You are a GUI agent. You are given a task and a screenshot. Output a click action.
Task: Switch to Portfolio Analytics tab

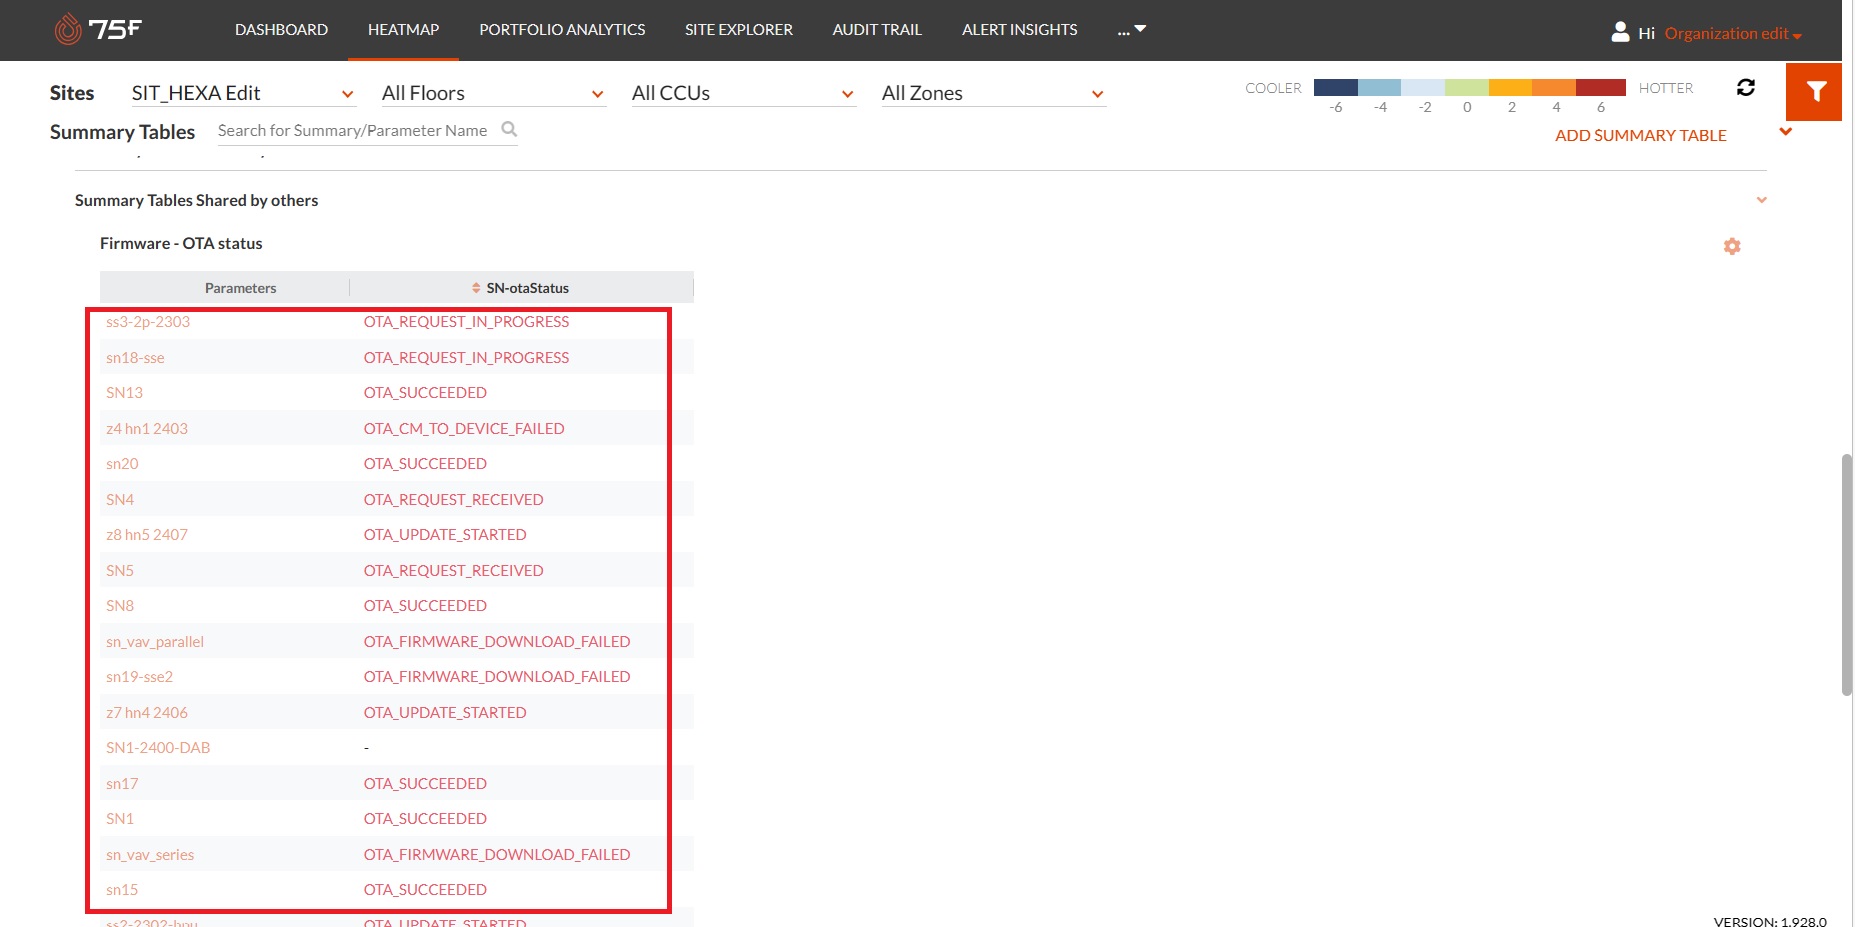(562, 30)
